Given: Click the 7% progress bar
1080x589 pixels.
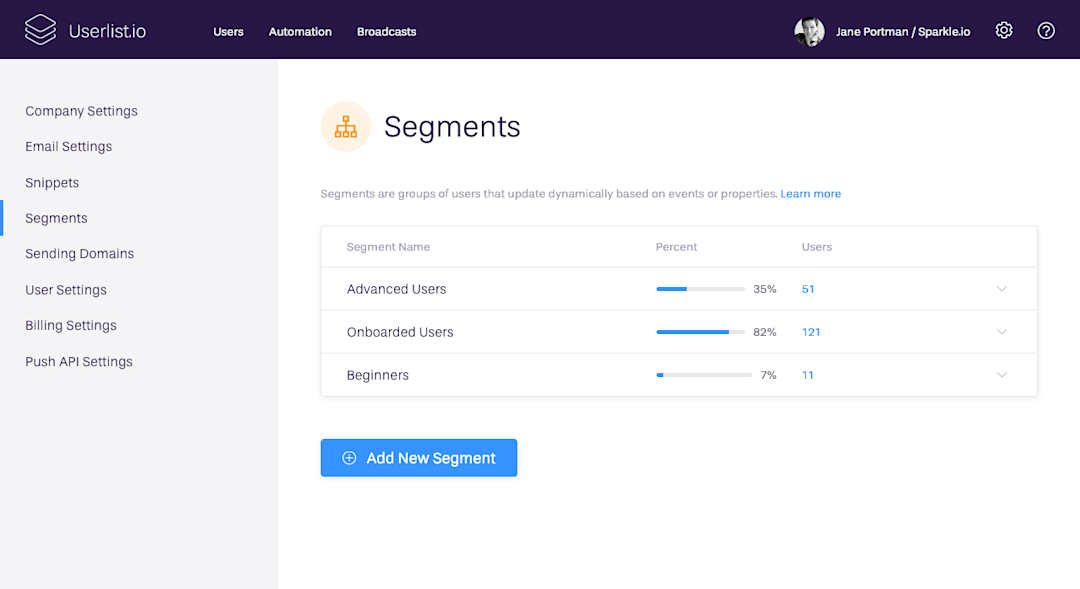Looking at the screenshot, I should (x=704, y=375).
